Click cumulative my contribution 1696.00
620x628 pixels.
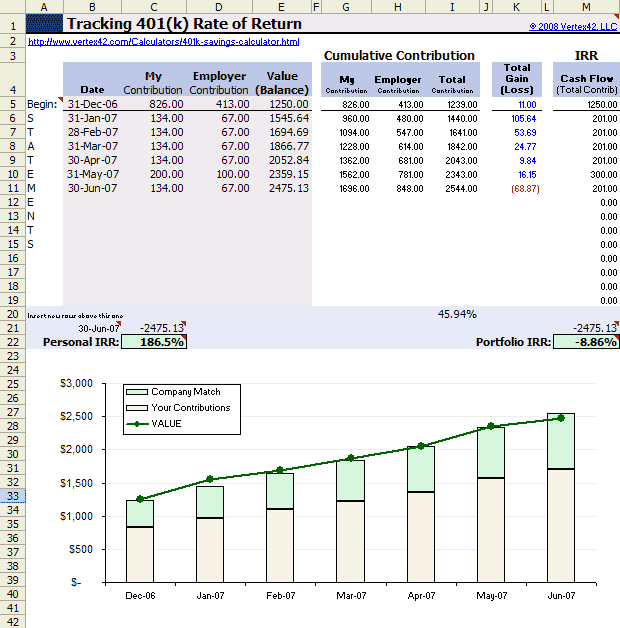pyautogui.click(x=346, y=189)
